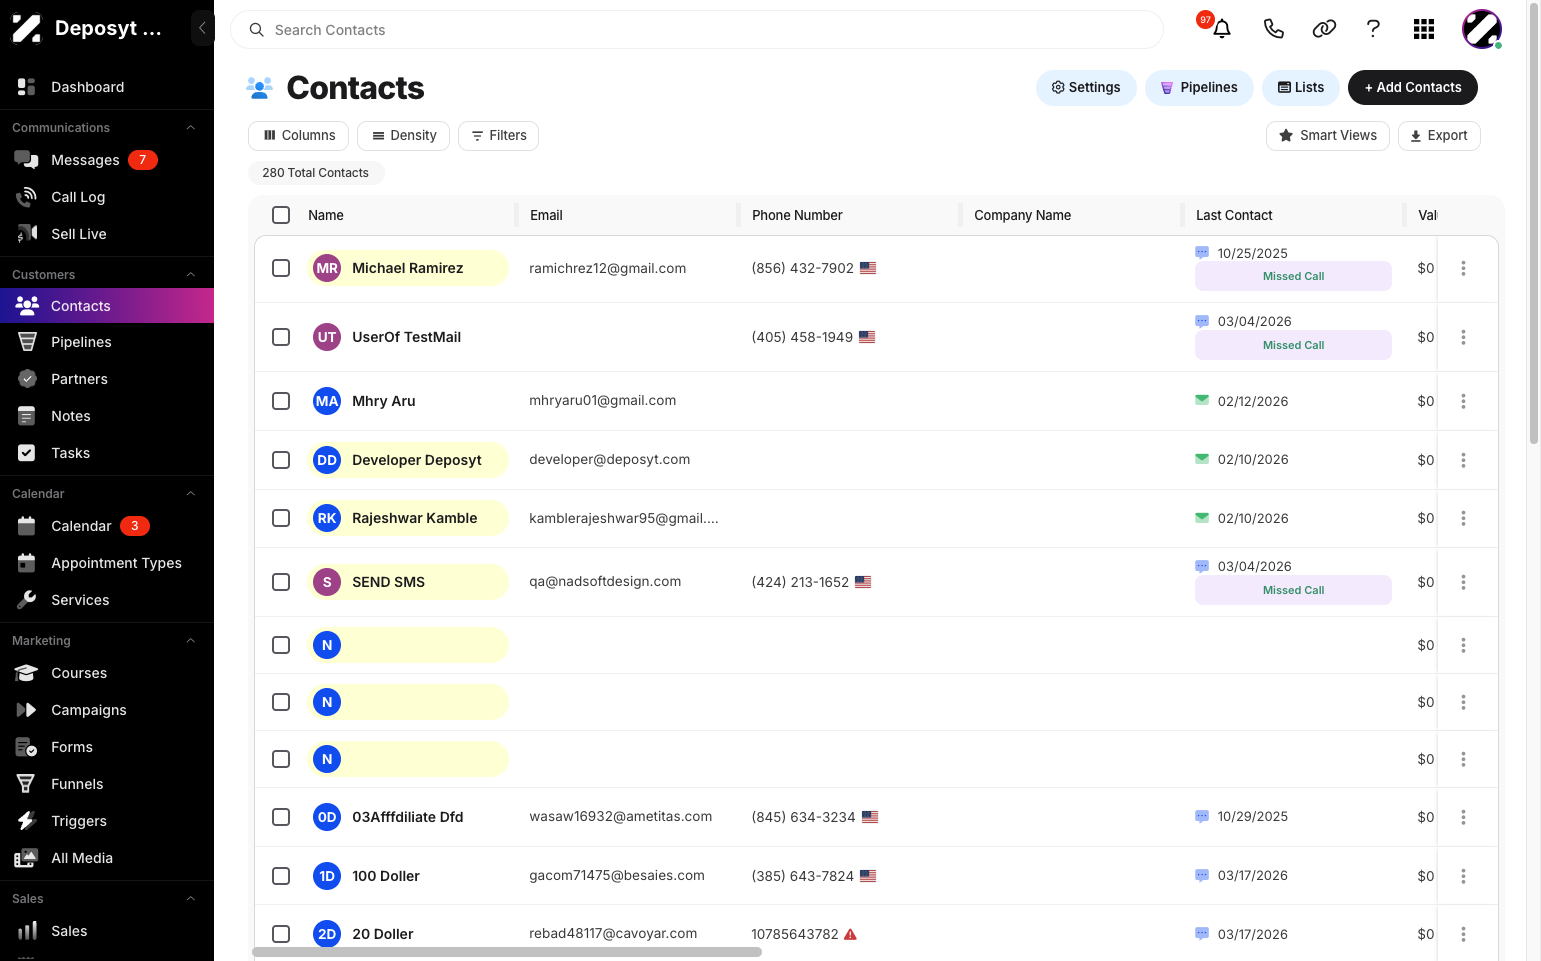The height and width of the screenshot is (961, 1541).
Task: Collapse the Sales sidebar section
Action: click(190, 899)
